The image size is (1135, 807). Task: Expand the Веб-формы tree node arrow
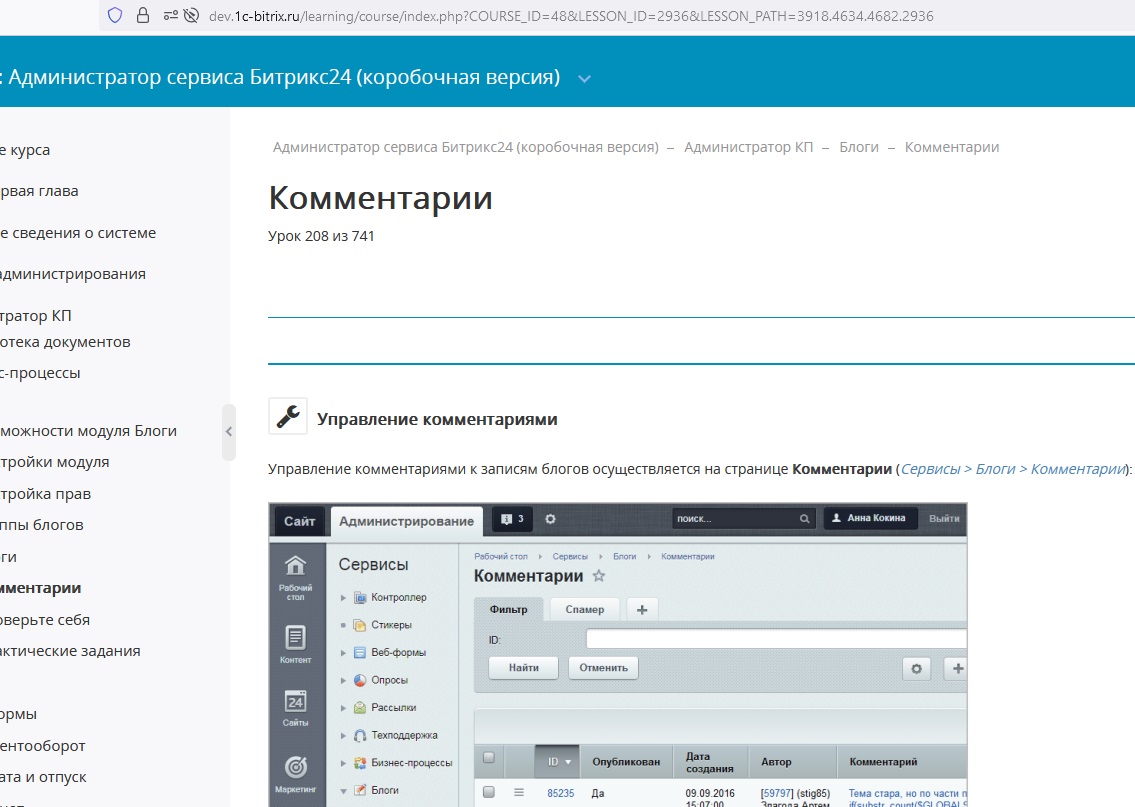(343, 653)
